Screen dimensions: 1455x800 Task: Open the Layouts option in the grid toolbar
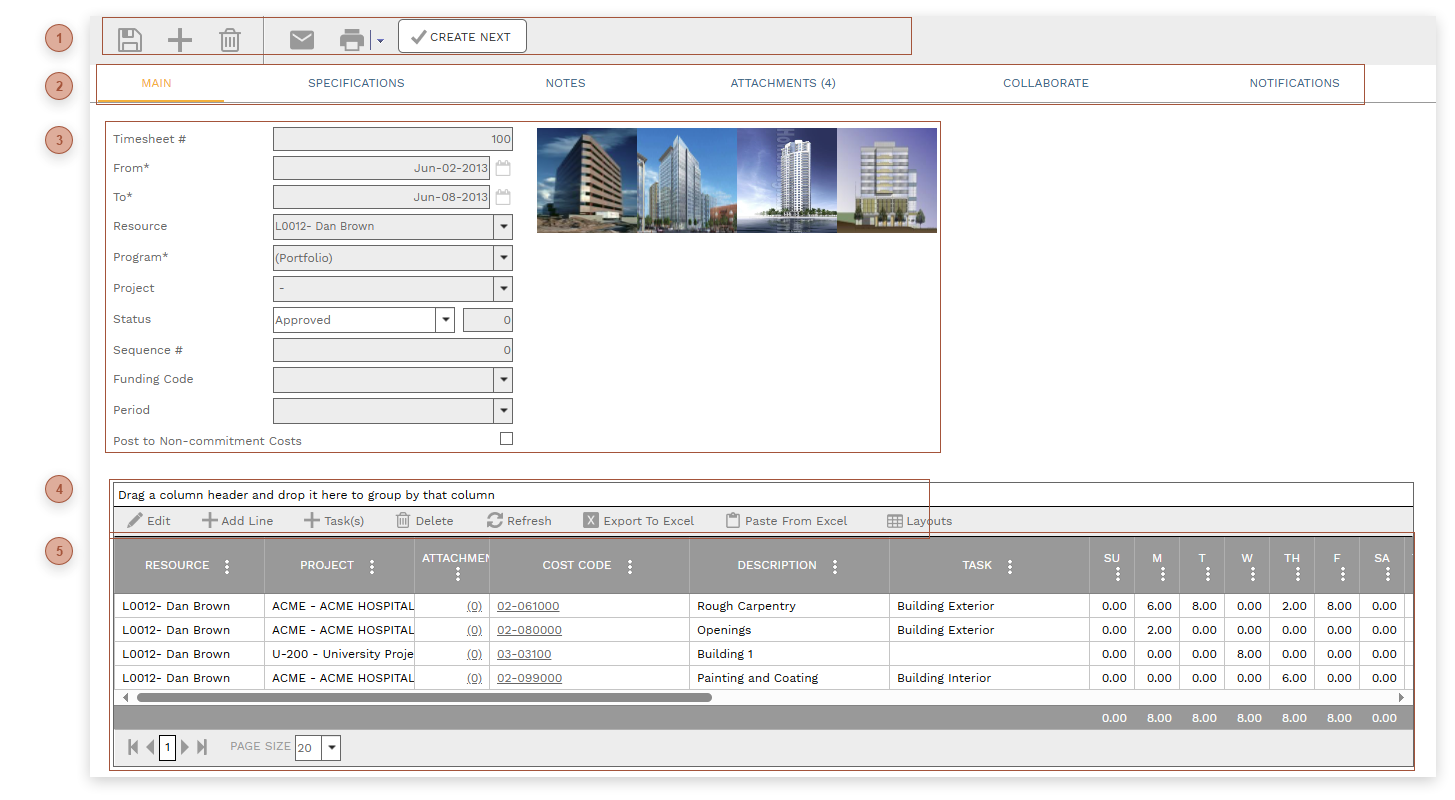(x=918, y=520)
